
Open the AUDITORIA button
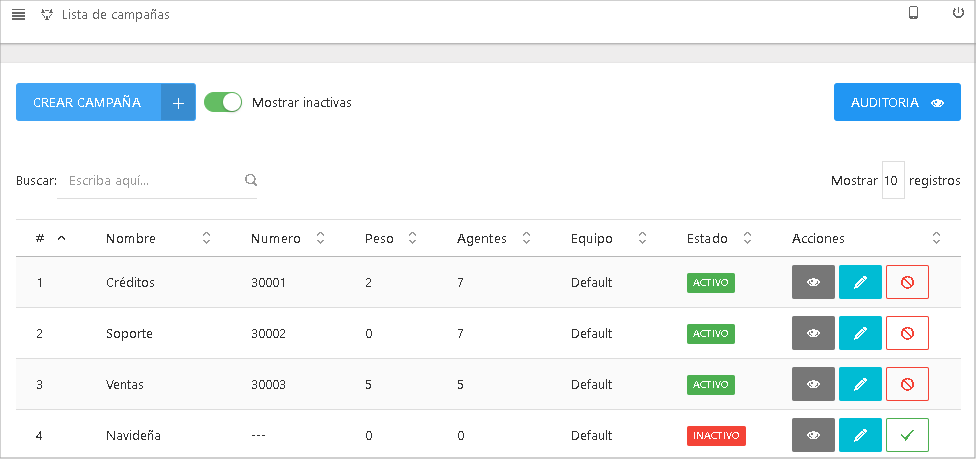897,102
